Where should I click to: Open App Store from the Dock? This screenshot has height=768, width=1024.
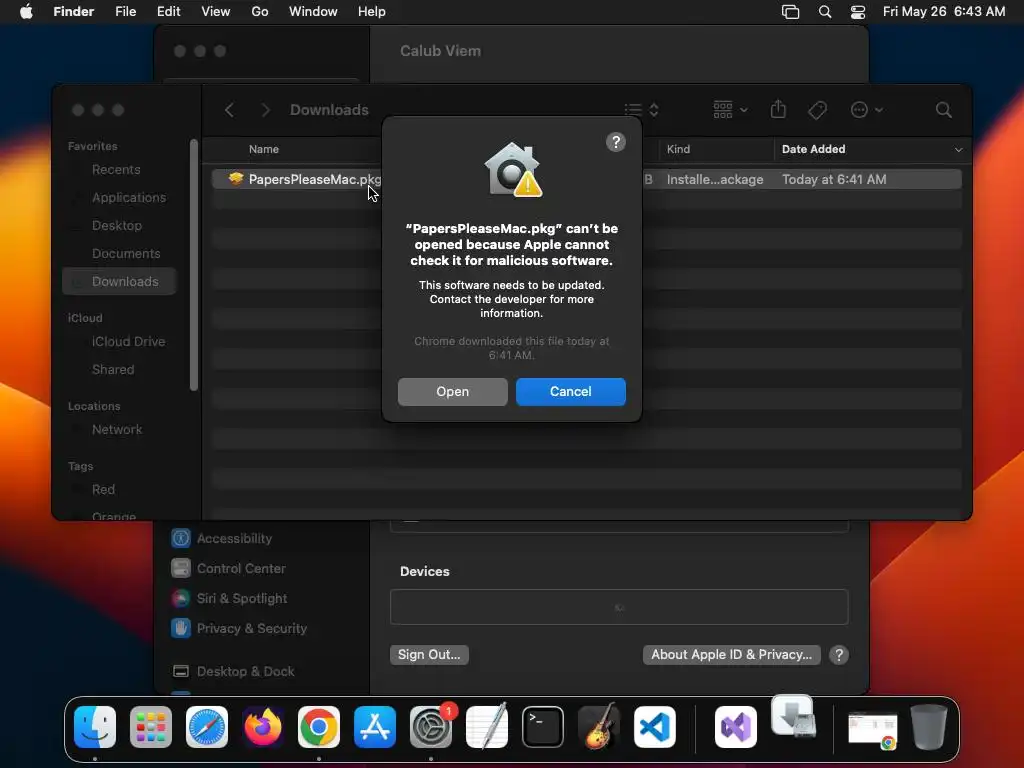375,727
